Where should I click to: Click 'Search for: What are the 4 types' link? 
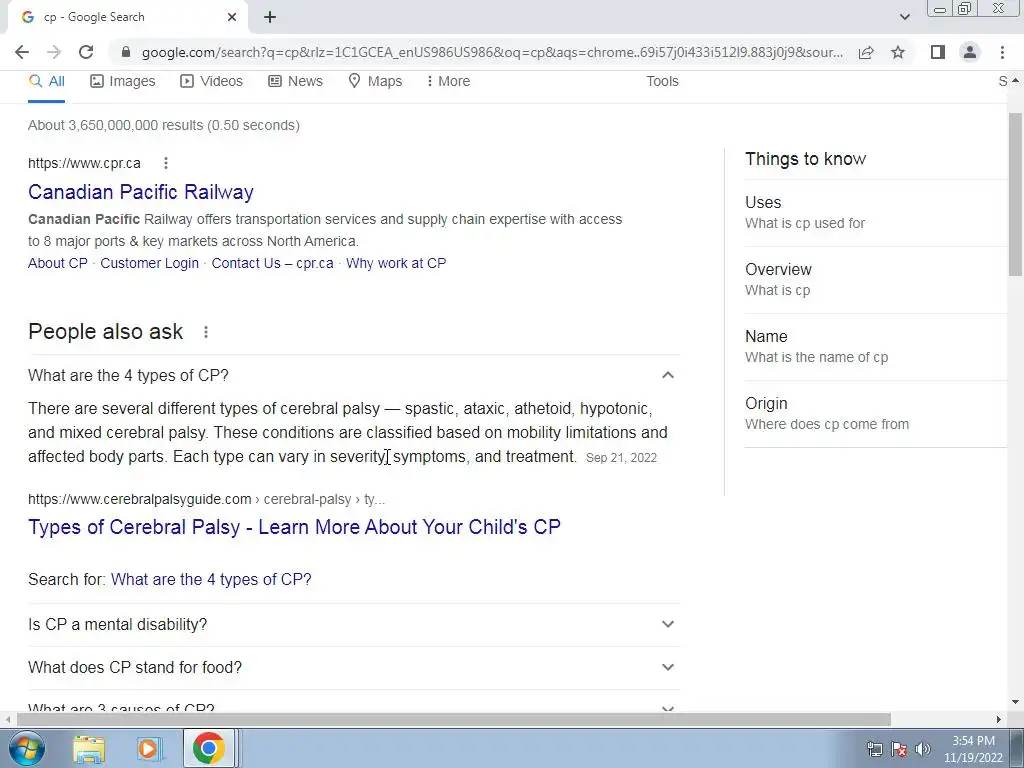[211, 579]
